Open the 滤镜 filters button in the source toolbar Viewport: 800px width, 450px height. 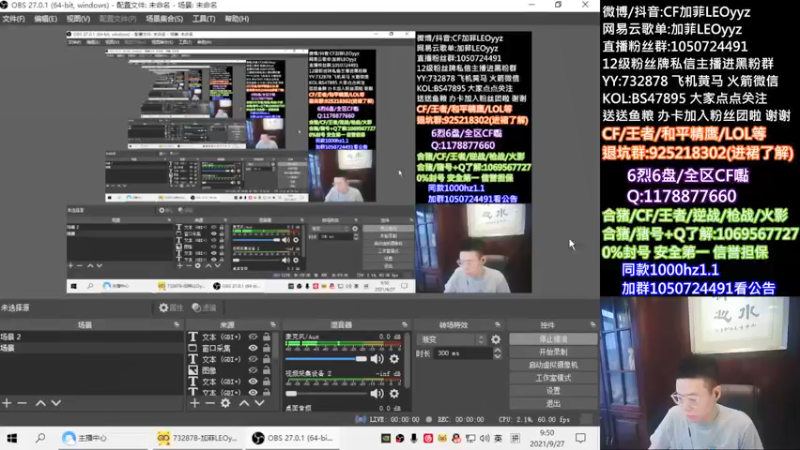[x=204, y=308]
